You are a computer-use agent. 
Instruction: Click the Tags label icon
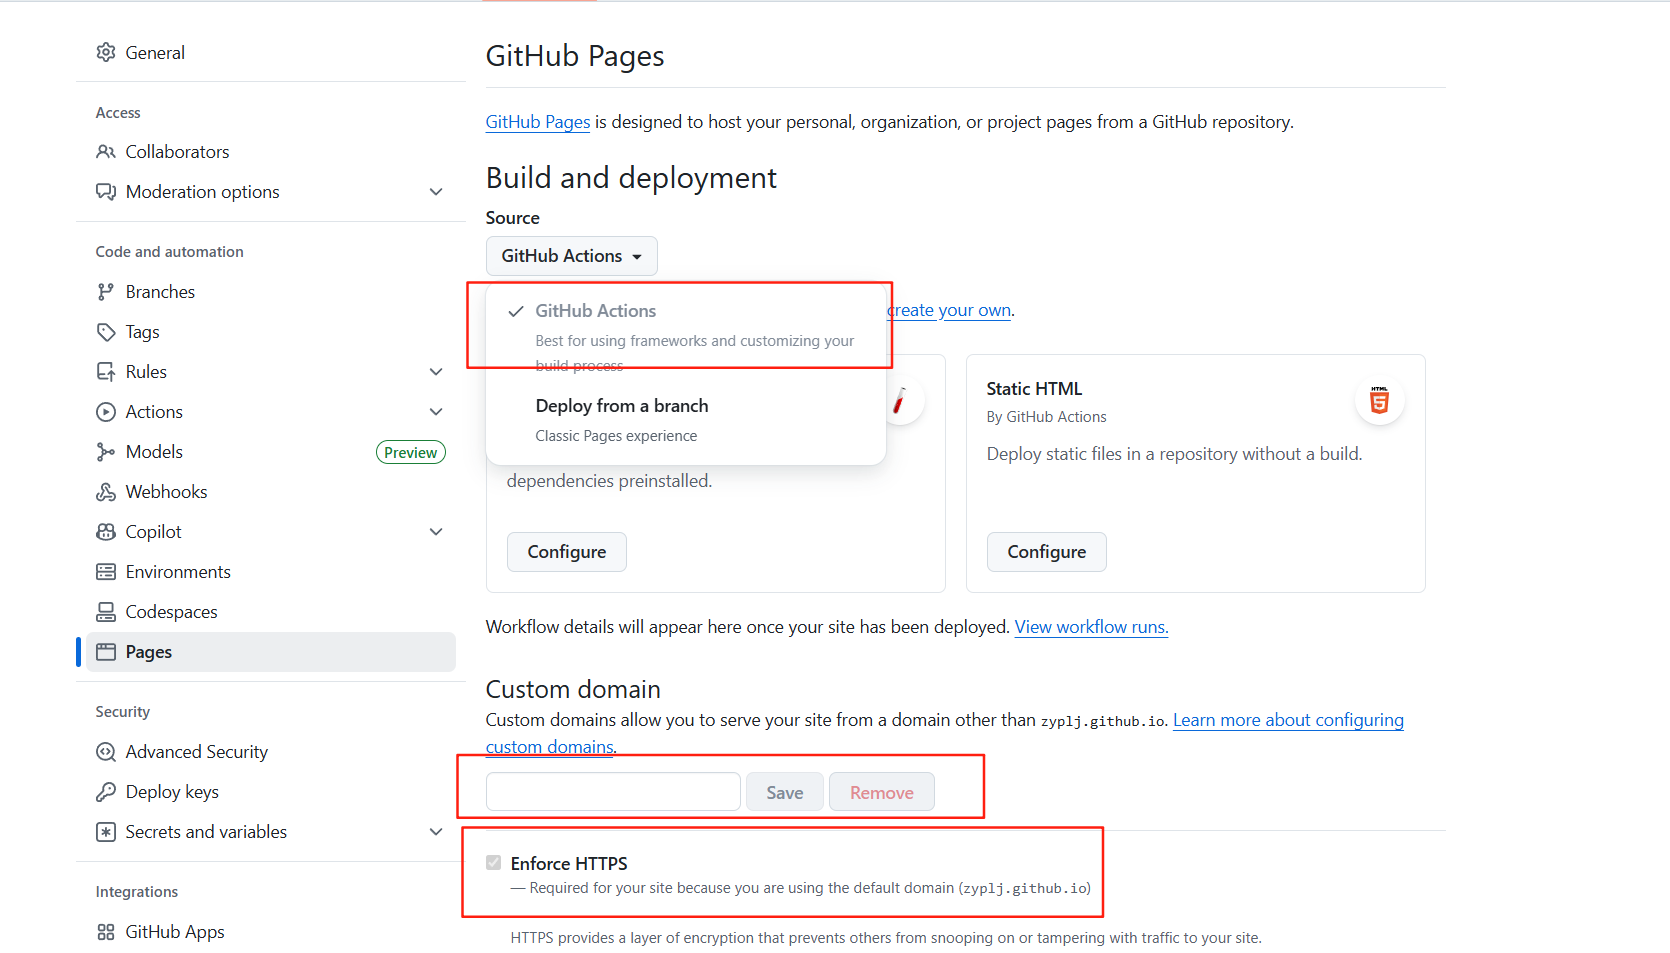point(105,332)
